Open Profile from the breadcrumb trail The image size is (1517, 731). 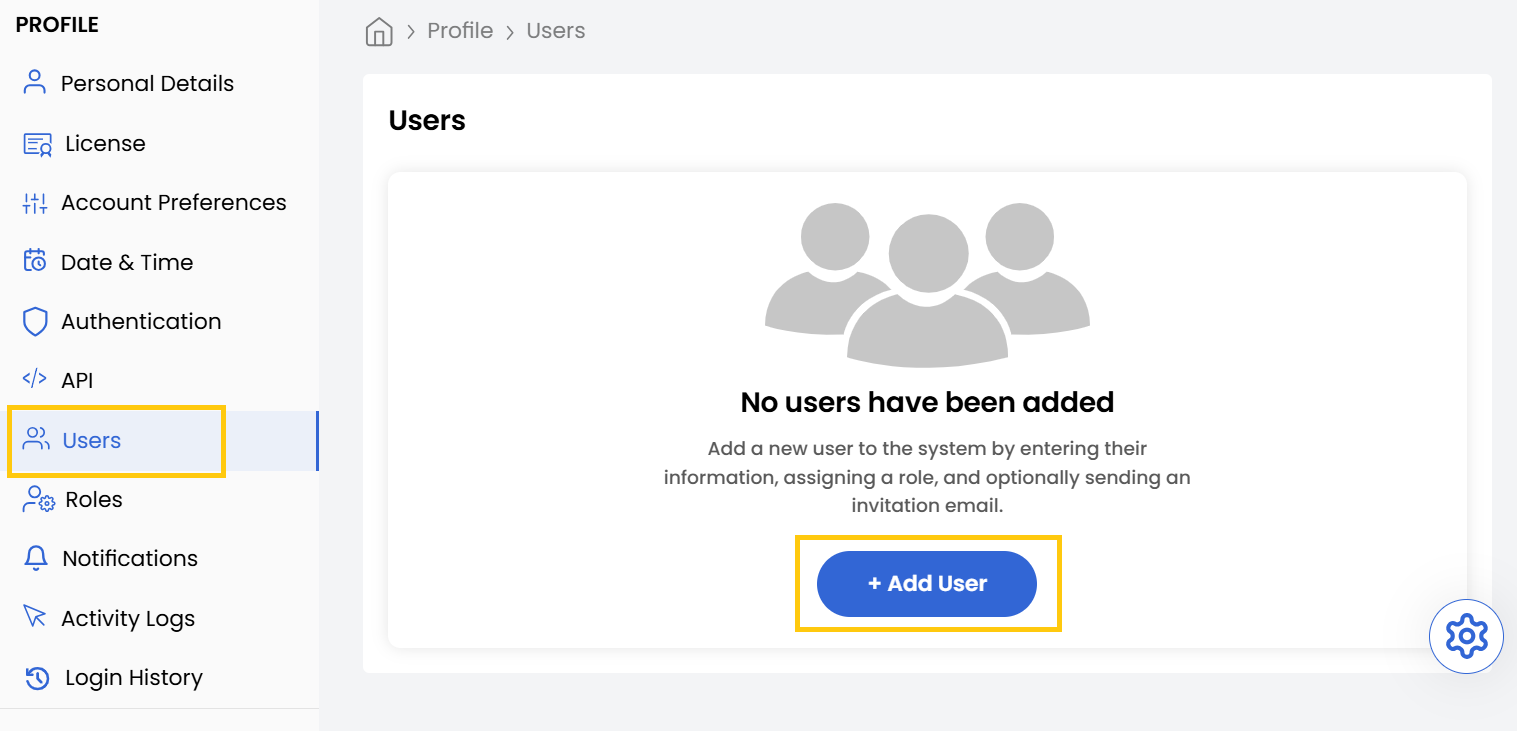pos(460,31)
